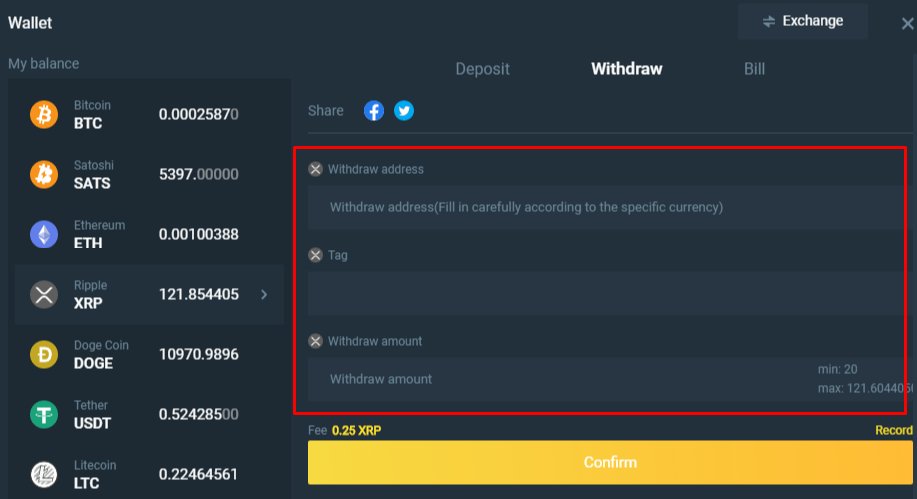This screenshot has width=917, height=499.
Task: Click into the Withdraw amount field
Action: pyautogui.click(x=560, y=379)
